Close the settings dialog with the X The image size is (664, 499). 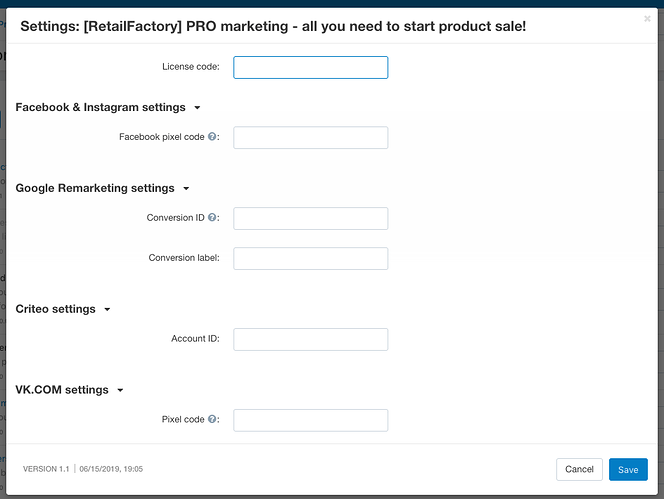click(647, 19)
